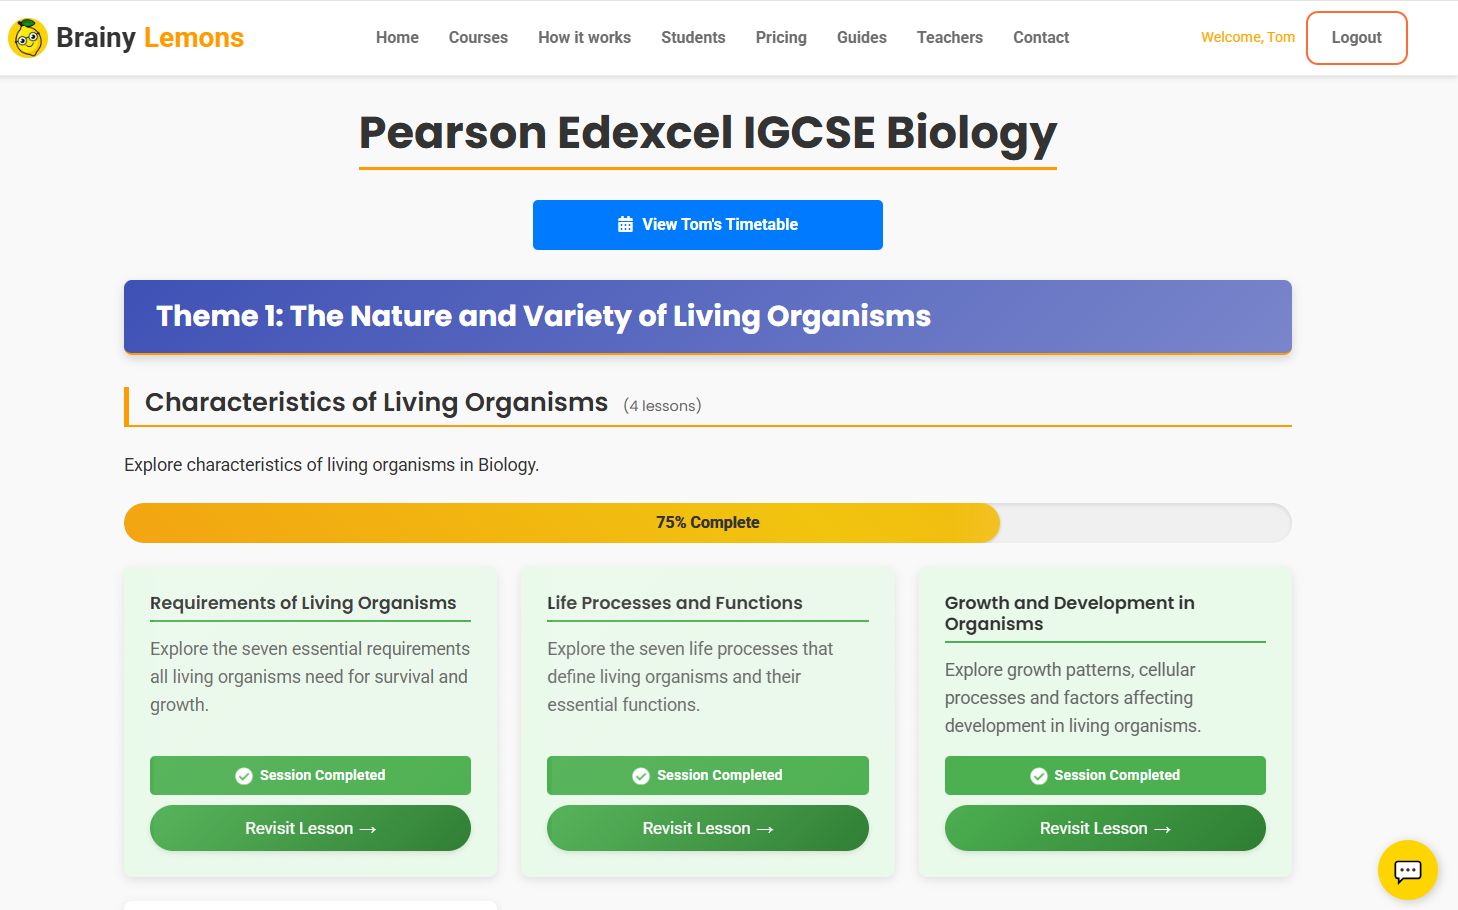Click the Characteristics of Living Organisms section heading

(x=376, y=402)
